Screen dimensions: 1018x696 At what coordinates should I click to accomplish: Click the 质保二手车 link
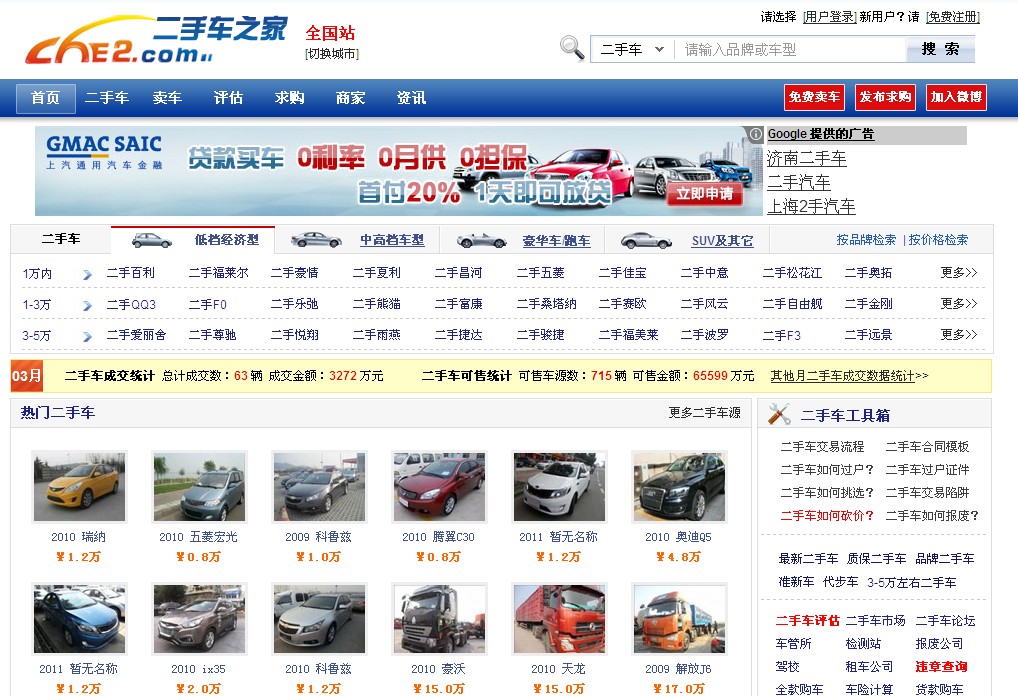pyautogui.click(x=876, y=558)
